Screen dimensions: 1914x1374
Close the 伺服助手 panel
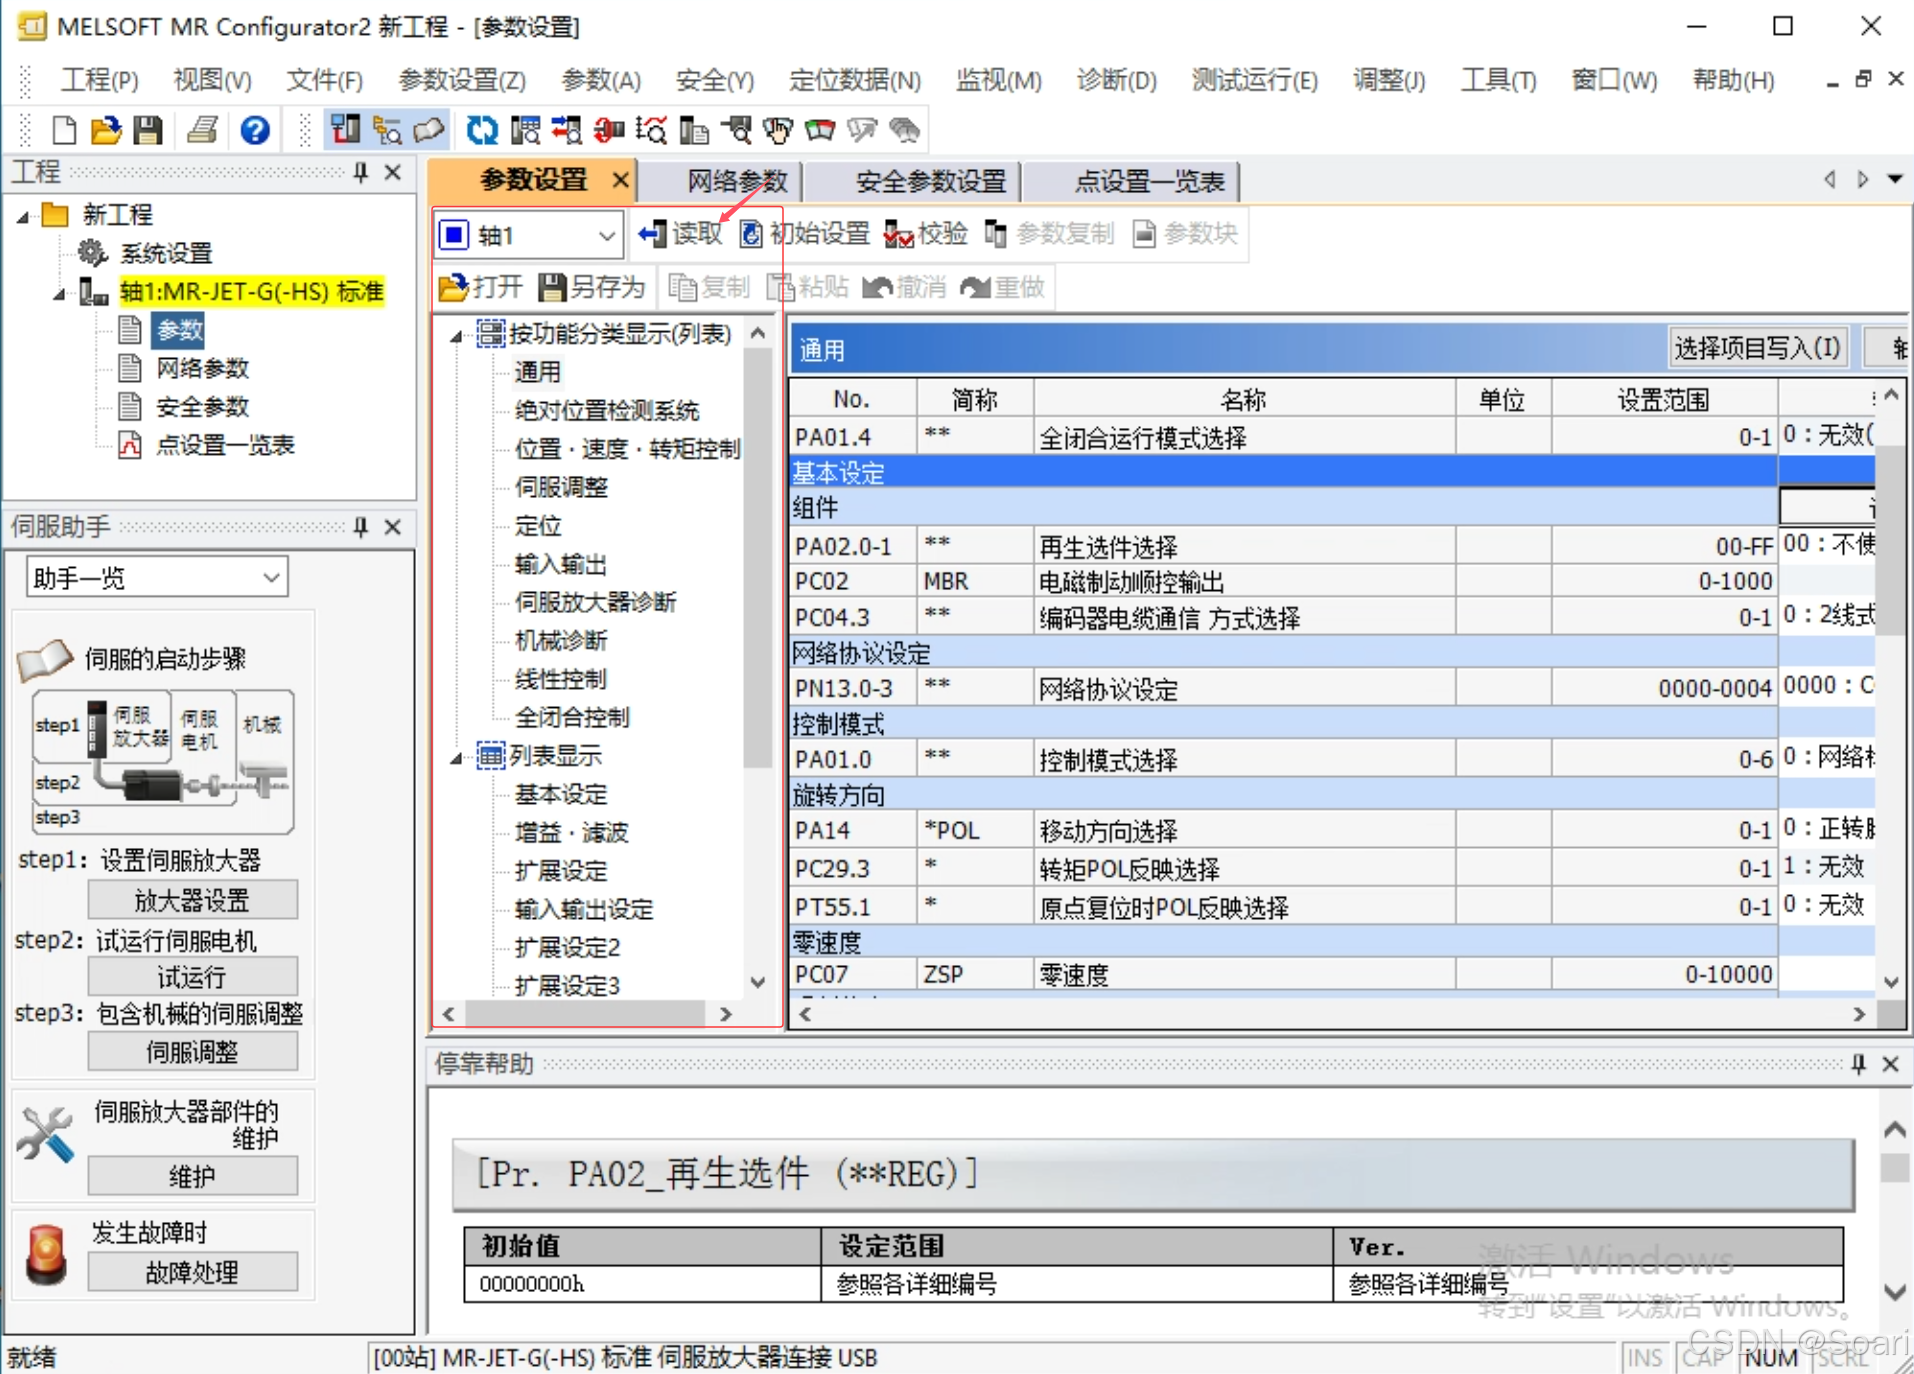coord(393,527)
